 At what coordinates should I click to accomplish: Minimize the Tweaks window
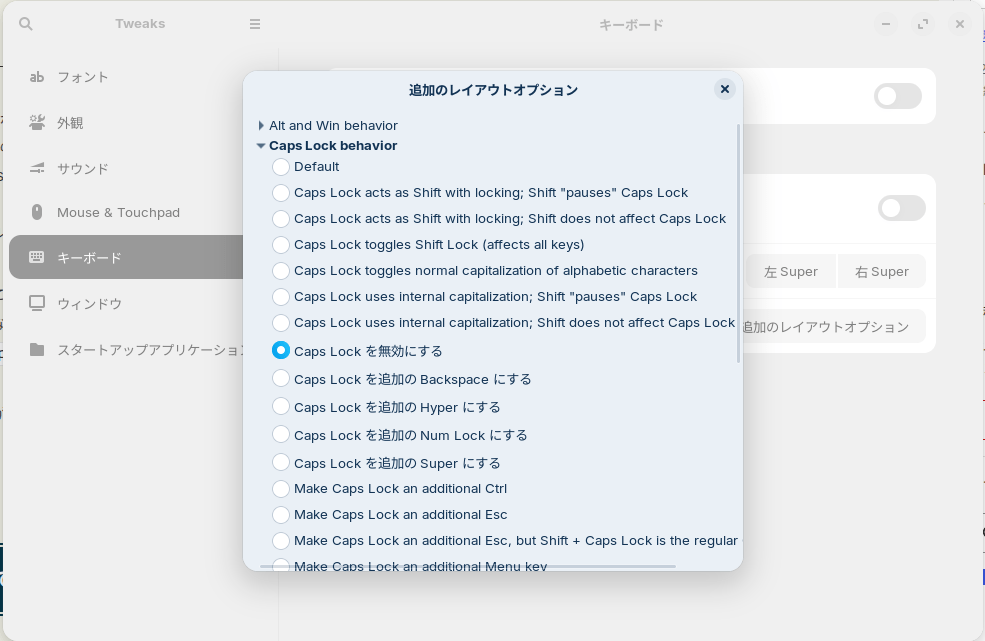tap(886, 24)
